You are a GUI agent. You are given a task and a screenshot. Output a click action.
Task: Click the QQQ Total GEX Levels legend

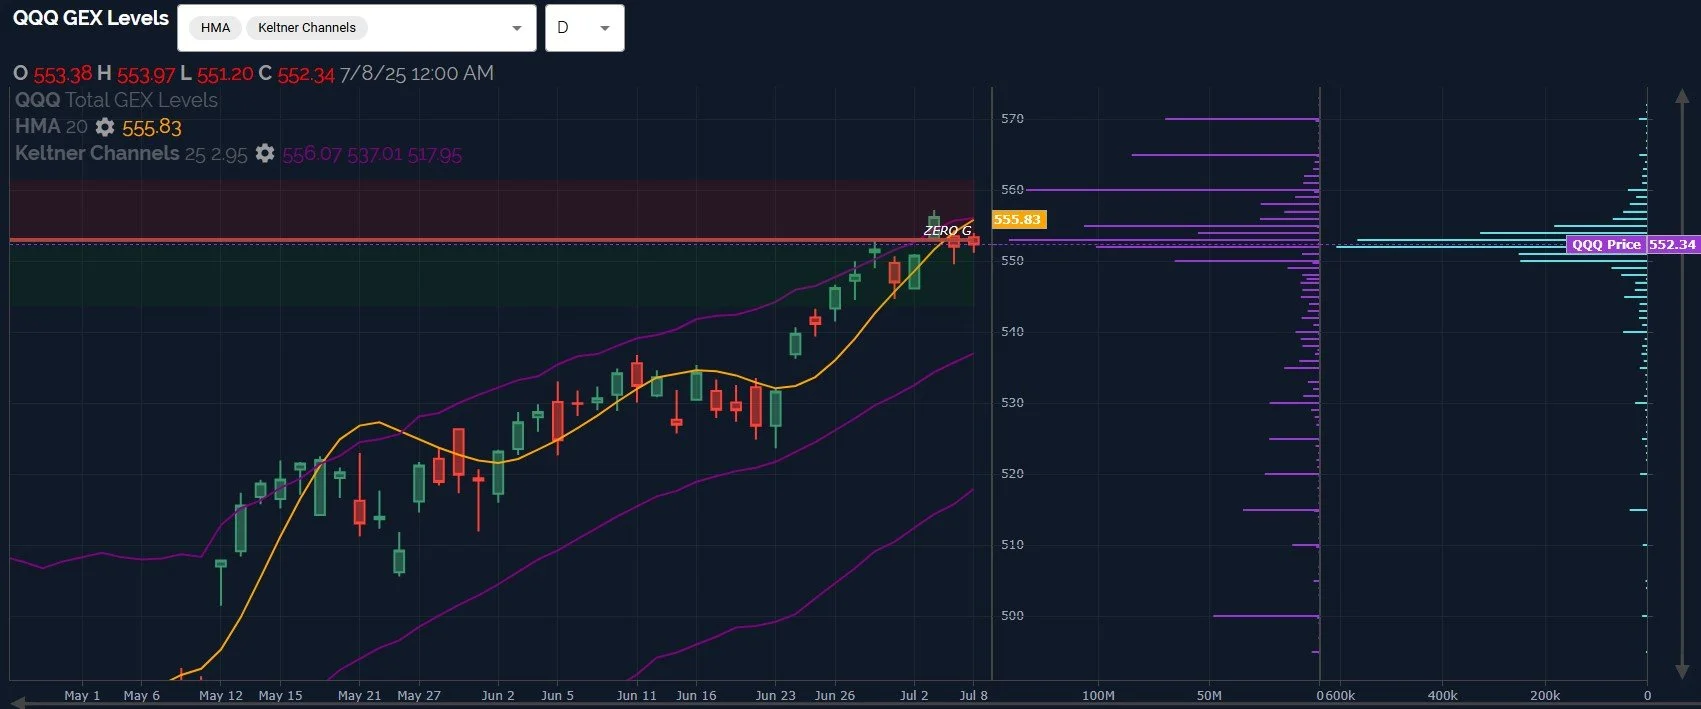tap(116, 100)
